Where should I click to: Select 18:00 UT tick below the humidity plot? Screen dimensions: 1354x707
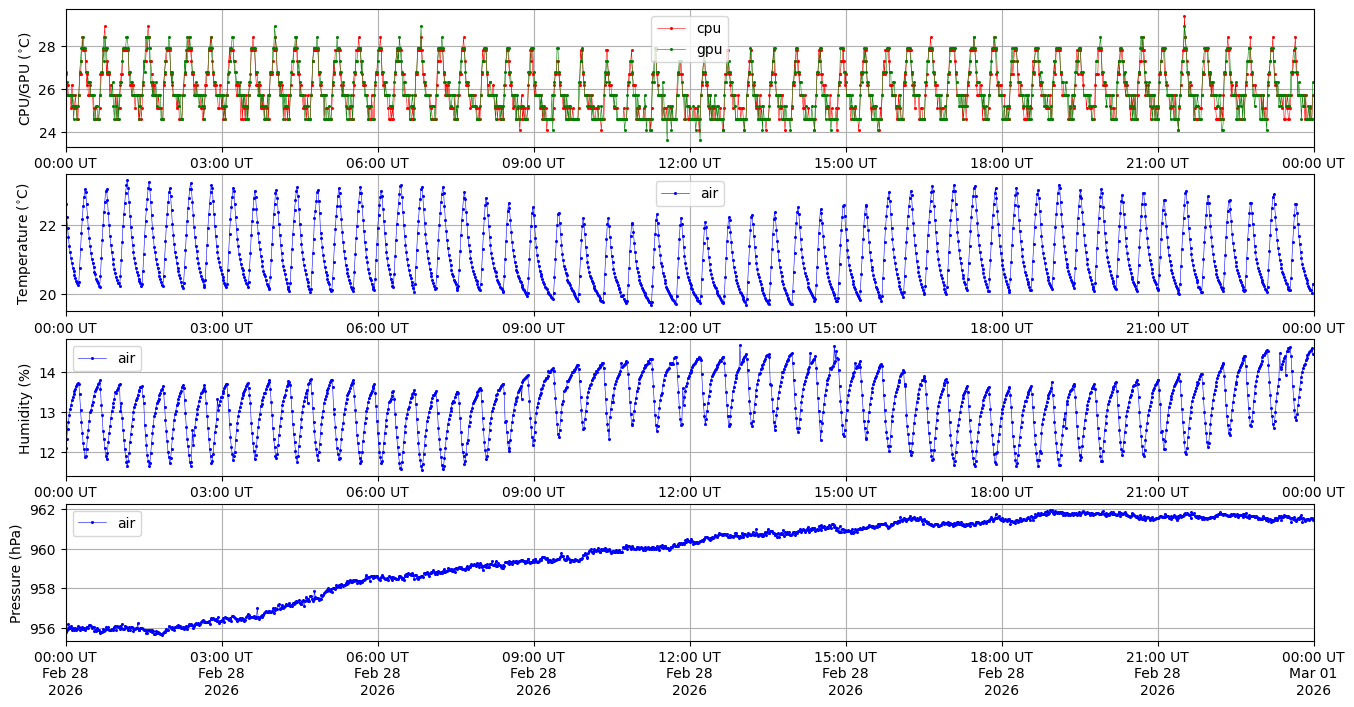pos(1001,491)
